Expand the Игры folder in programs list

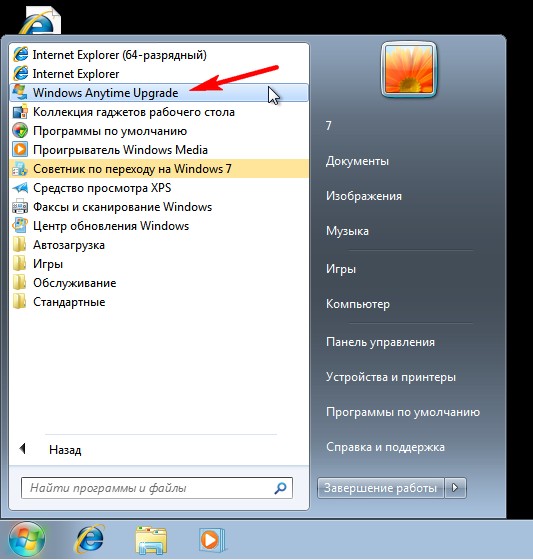[159, 264]
